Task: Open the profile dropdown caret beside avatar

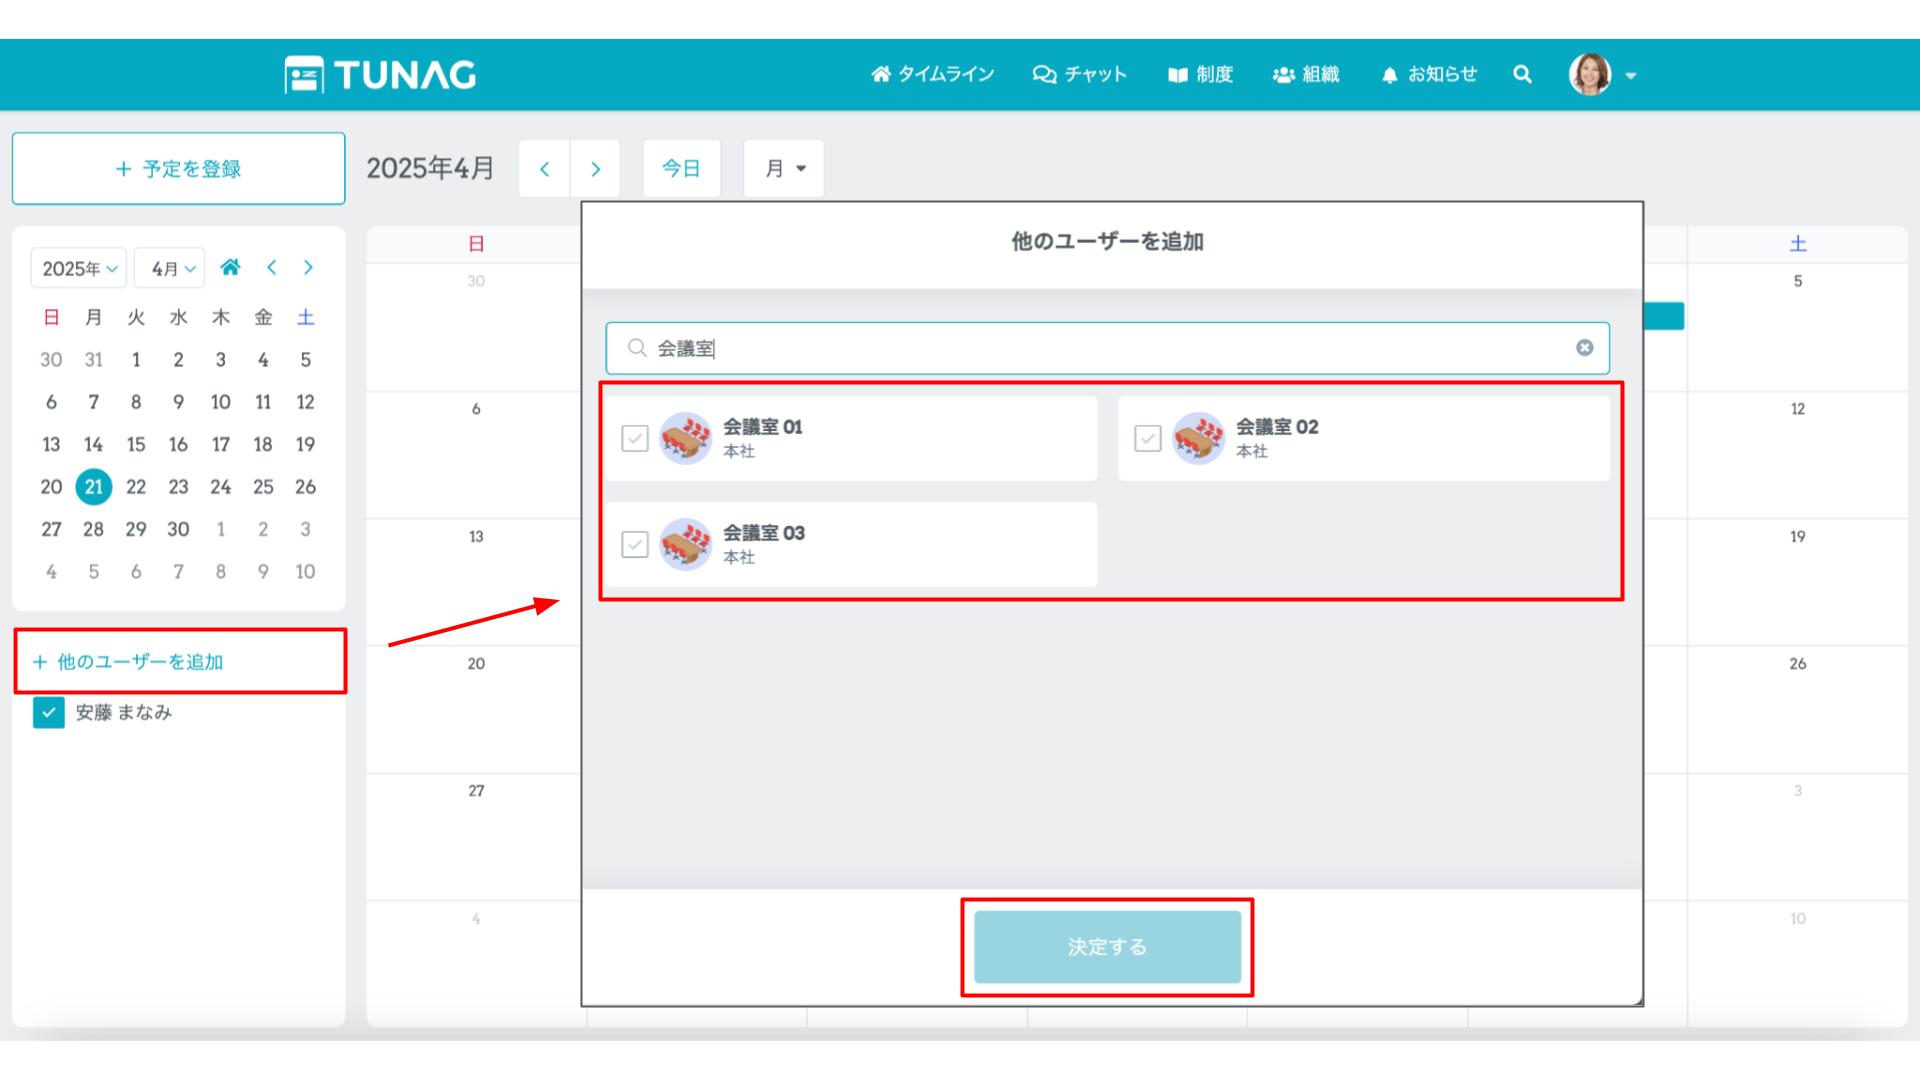Action: tap(1631, 76)
